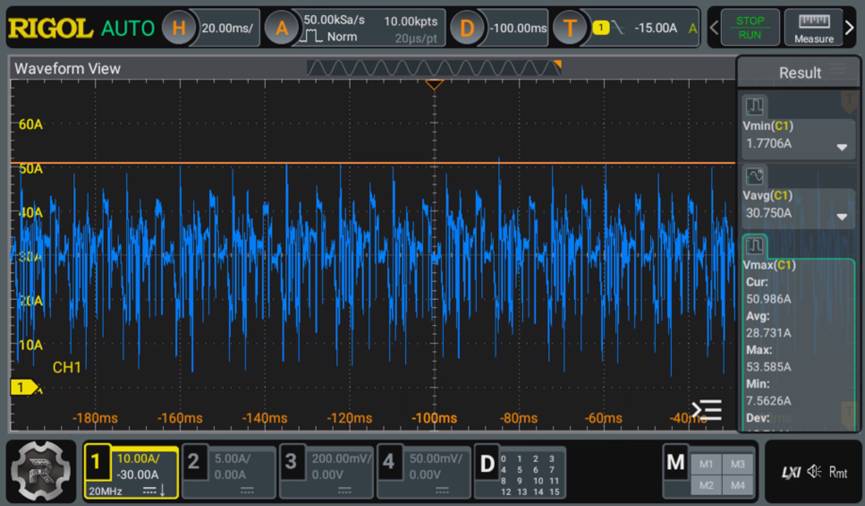Image resolution: width=865 pixels, height=506 pixels.
Task: Toggle M4 math channel
Action: pyautogui.click(x=738, y=485)
